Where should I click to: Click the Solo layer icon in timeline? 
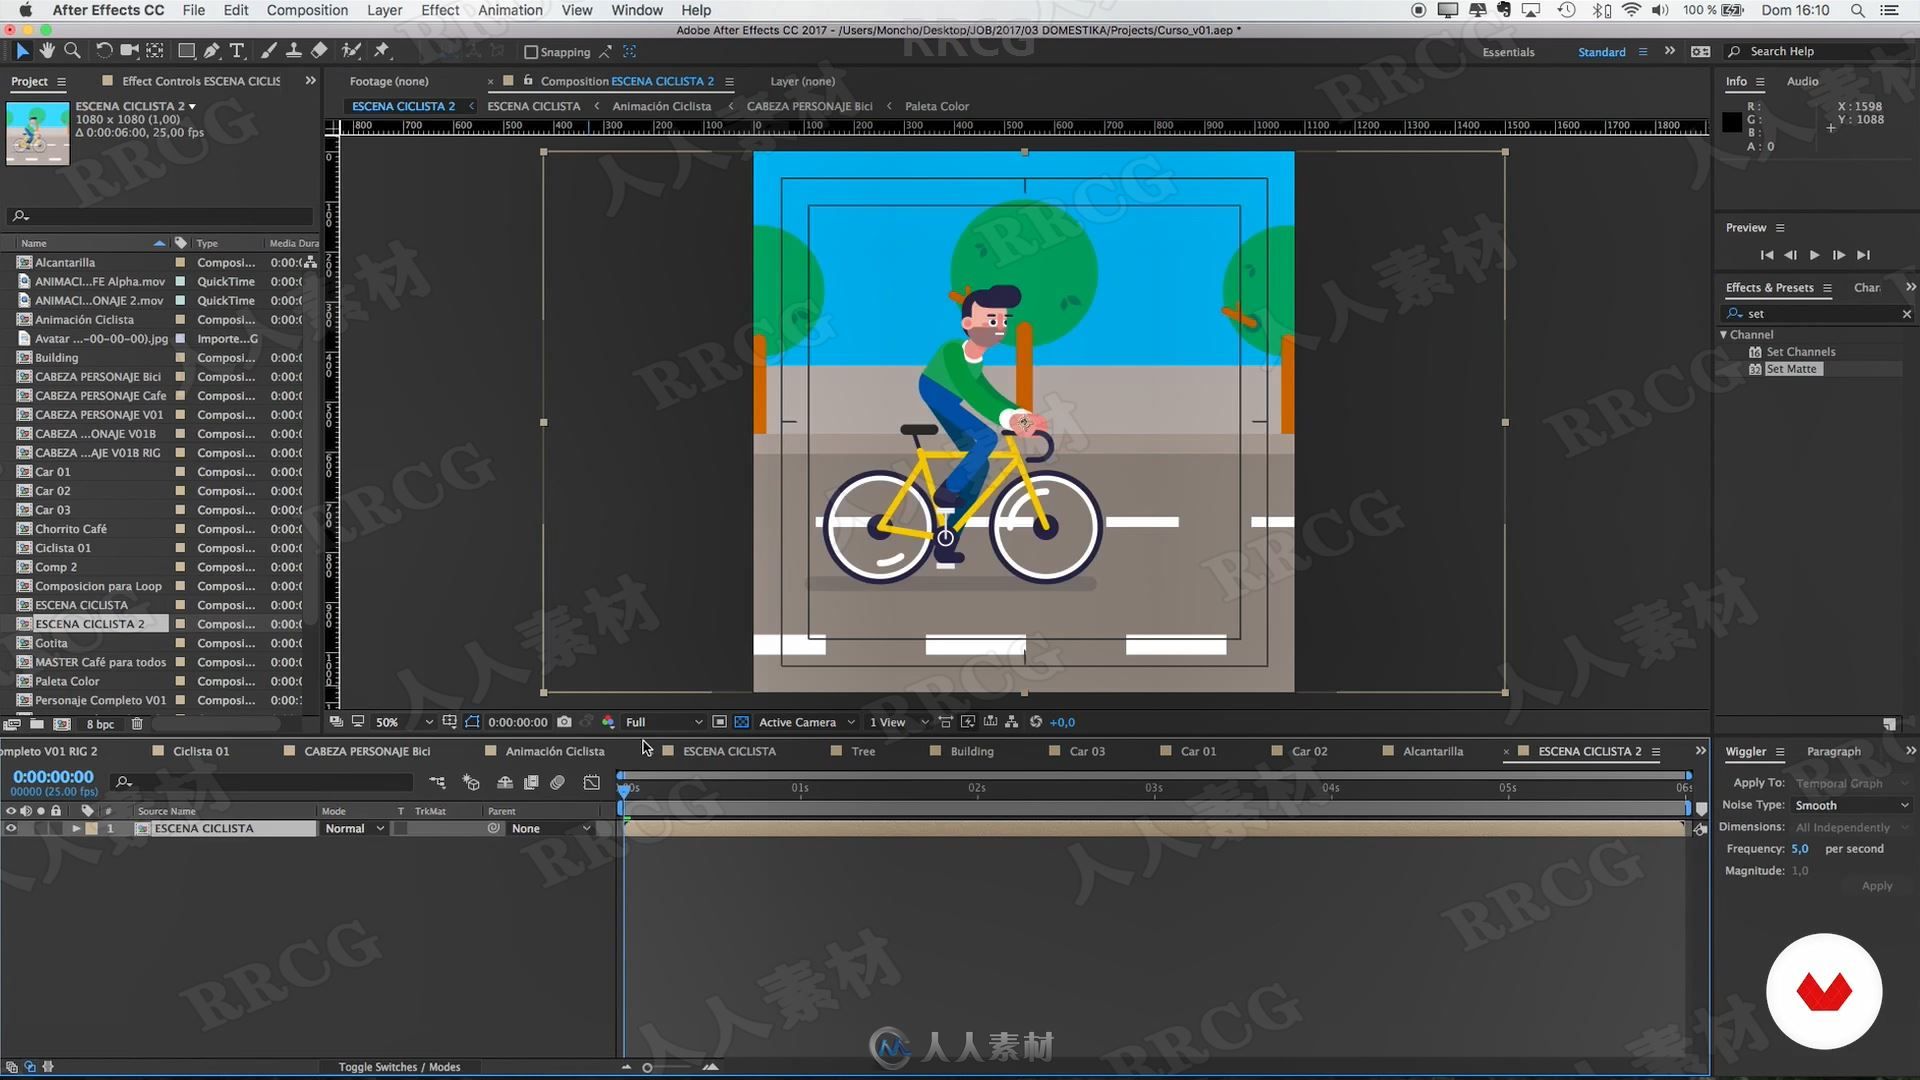click(41, 828)
